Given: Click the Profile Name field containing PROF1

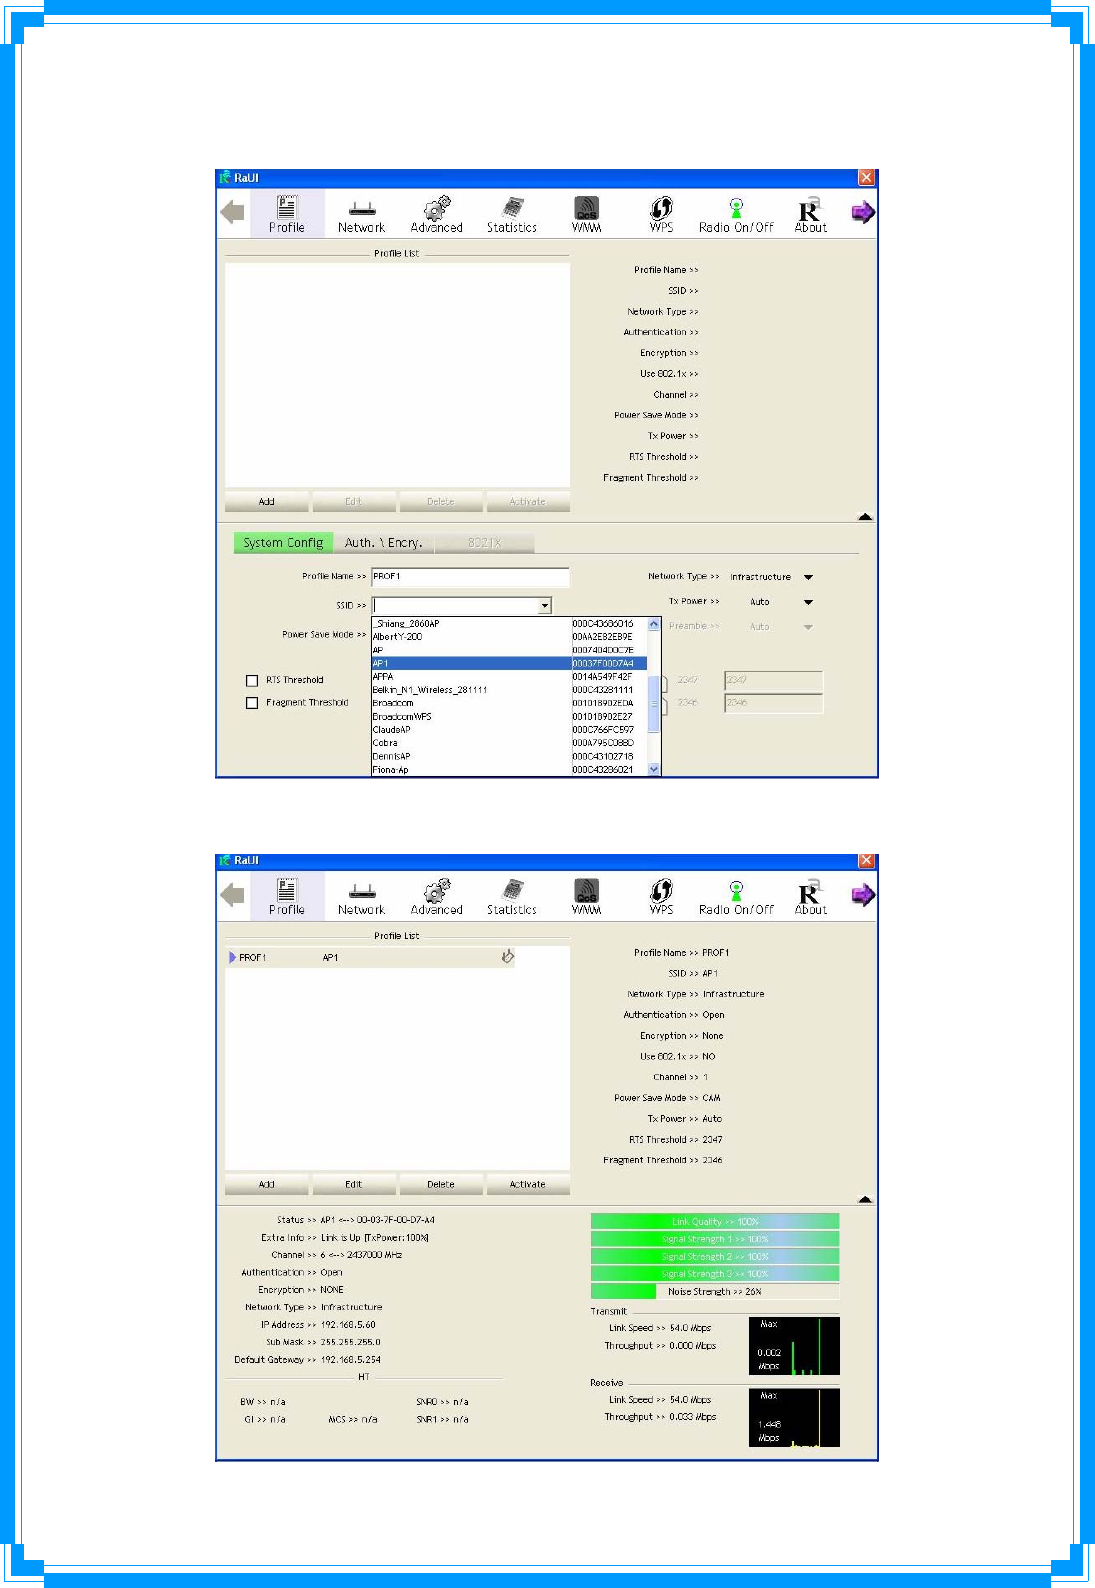Looking at the screenshot, I should [470, 577].
